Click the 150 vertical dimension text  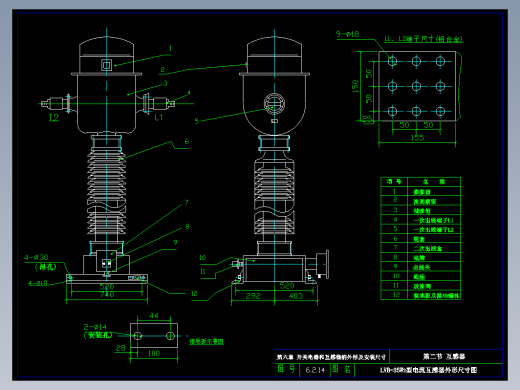pos(355,86)
